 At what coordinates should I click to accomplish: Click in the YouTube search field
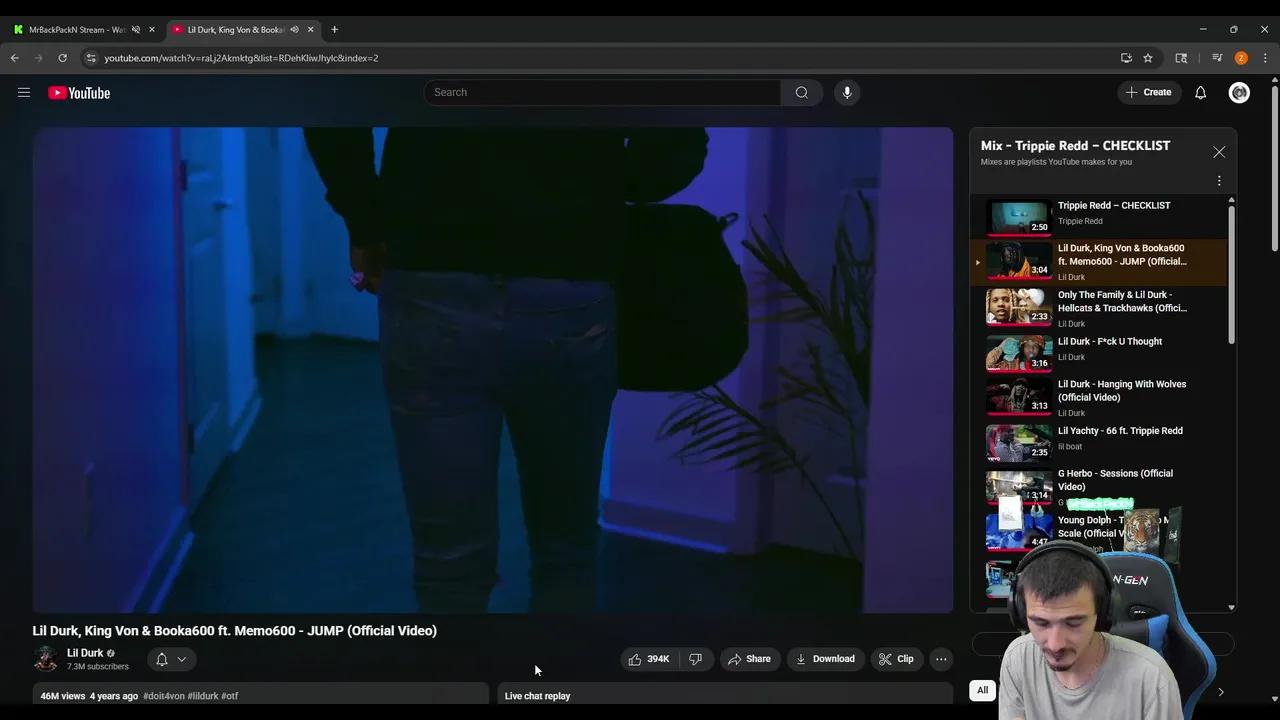(602, 92)
